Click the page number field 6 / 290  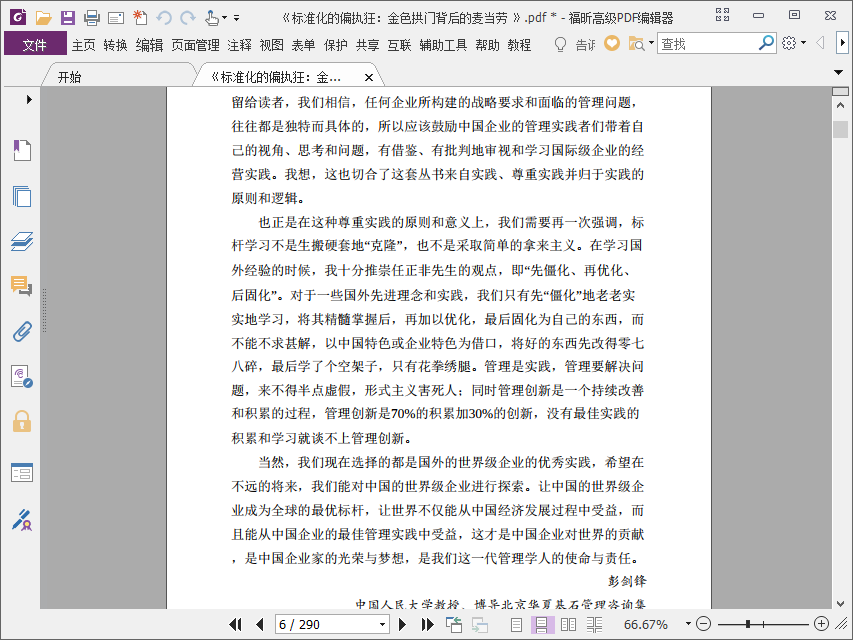click(x=325, y=624)
